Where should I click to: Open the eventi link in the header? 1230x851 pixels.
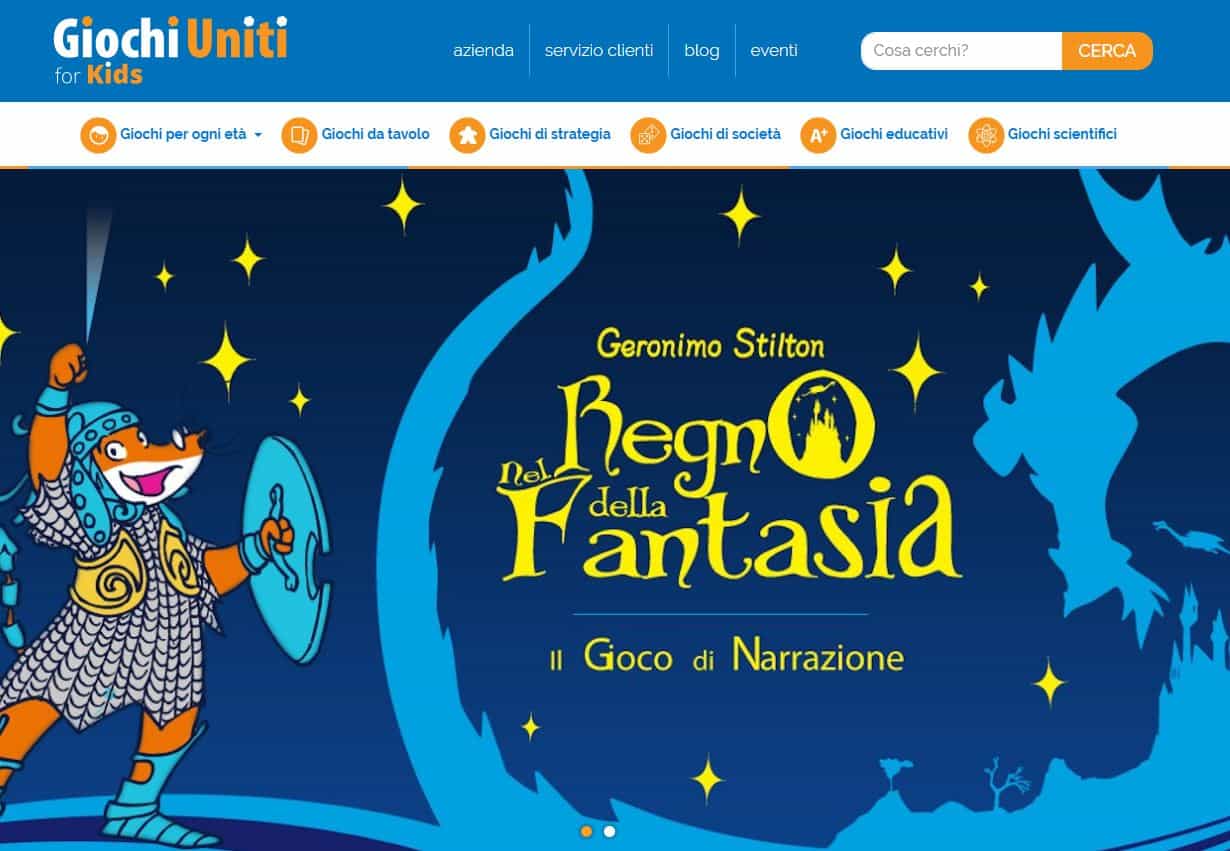coord(774,50)
